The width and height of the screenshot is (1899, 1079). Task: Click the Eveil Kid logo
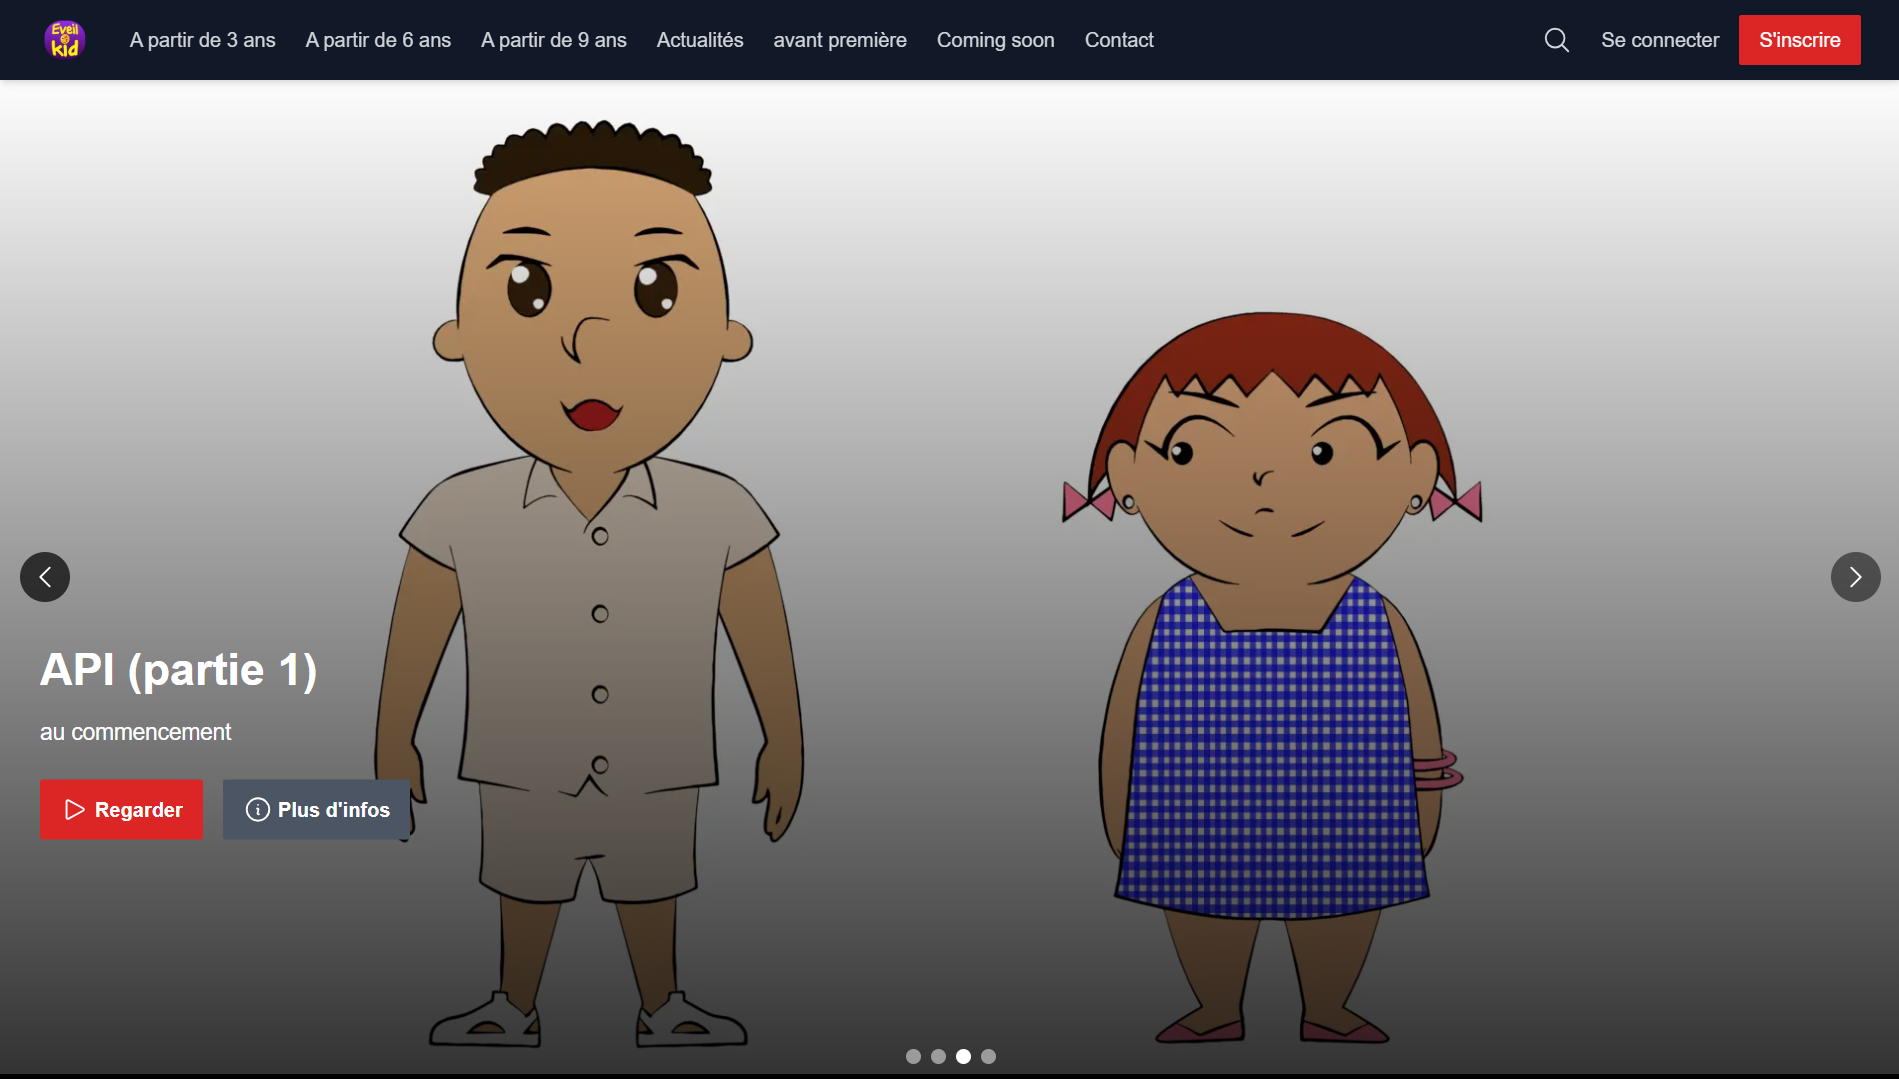[x=65, y=40]
